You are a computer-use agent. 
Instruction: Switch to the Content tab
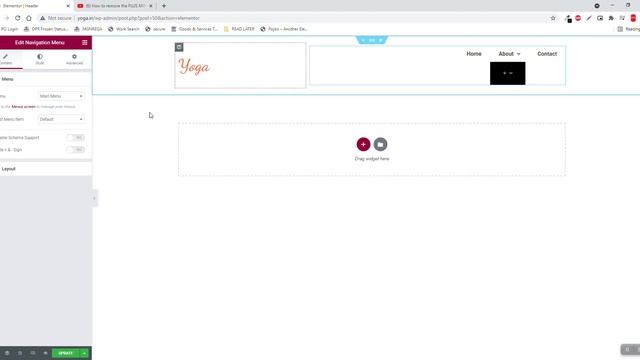coord(7,60)
